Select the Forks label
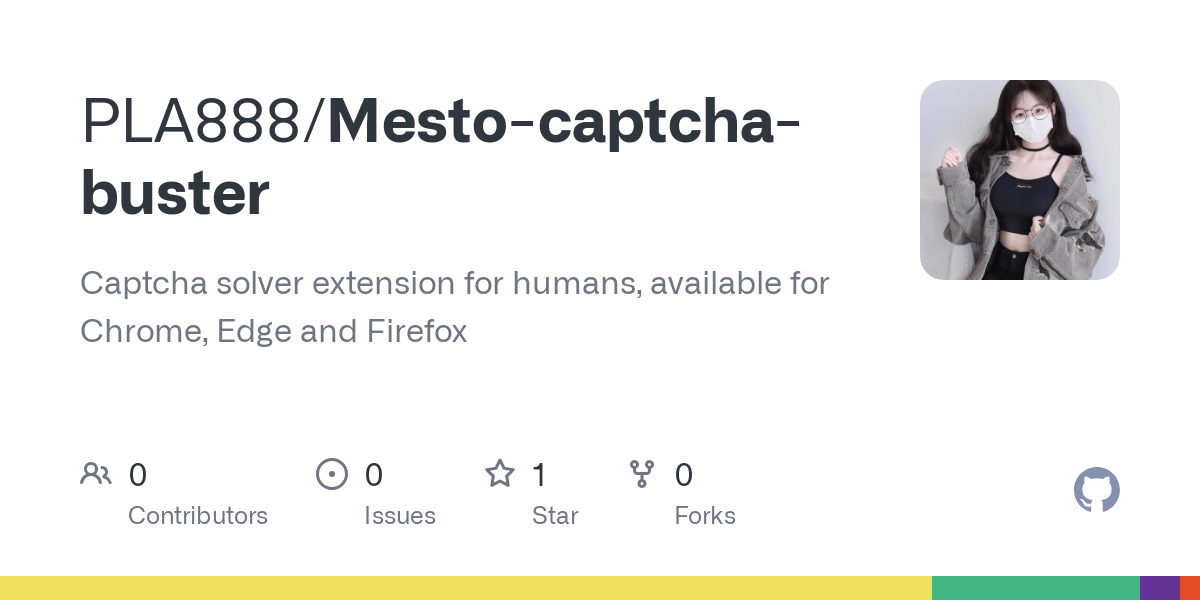The image size is (1200, 600). point(705,516)
